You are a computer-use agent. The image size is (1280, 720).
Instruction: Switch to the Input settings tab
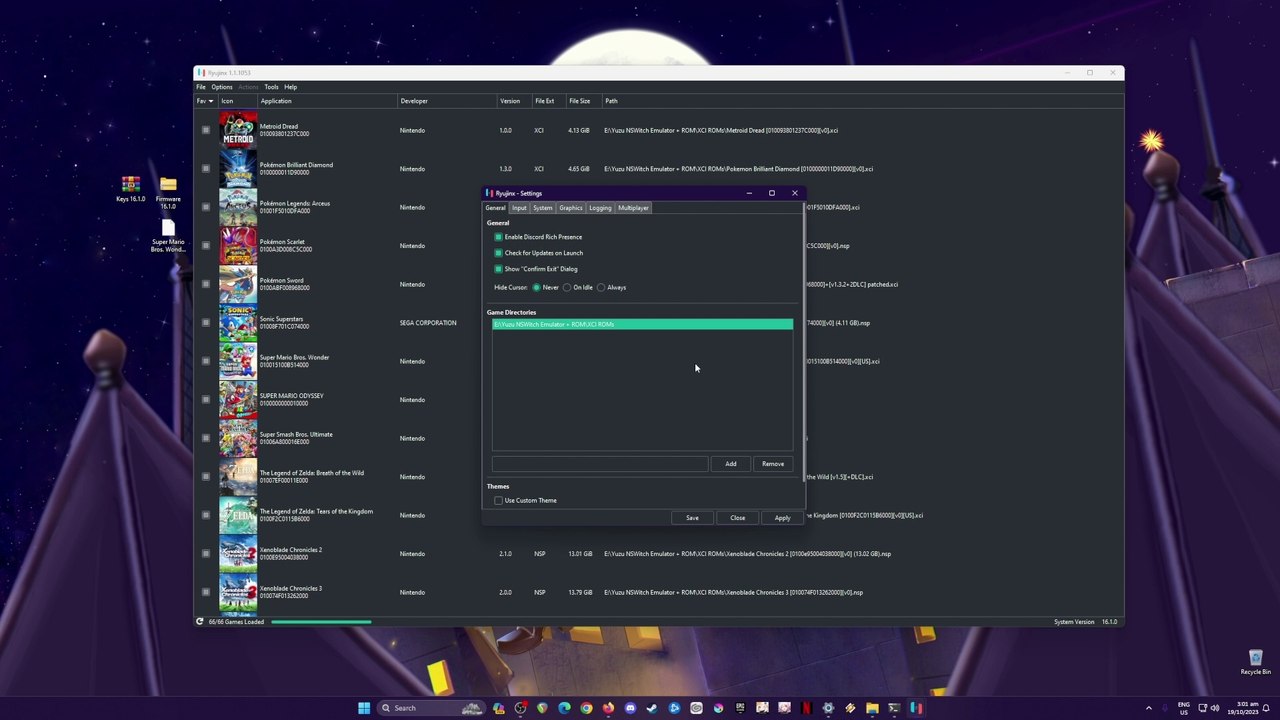[x=519, y=208]
